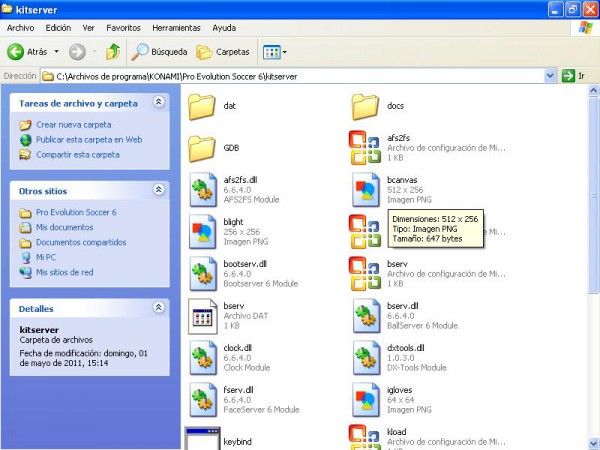
Task: Open Documentos compartidos link
Action: point(81,242)
